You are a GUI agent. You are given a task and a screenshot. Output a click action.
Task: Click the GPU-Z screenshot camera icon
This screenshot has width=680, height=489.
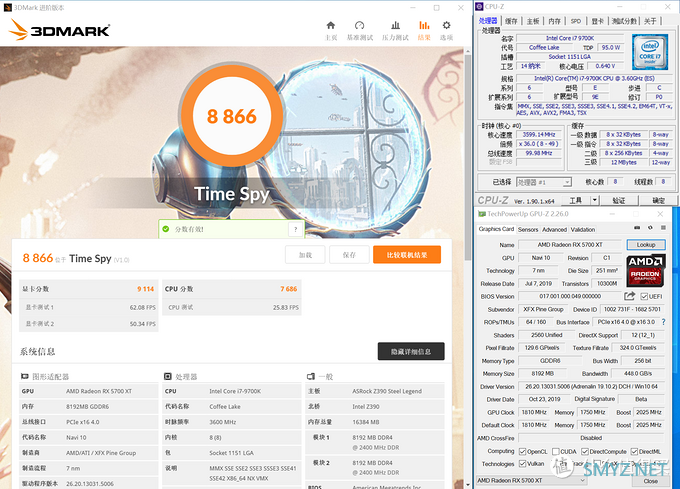(x=637, y=228)
